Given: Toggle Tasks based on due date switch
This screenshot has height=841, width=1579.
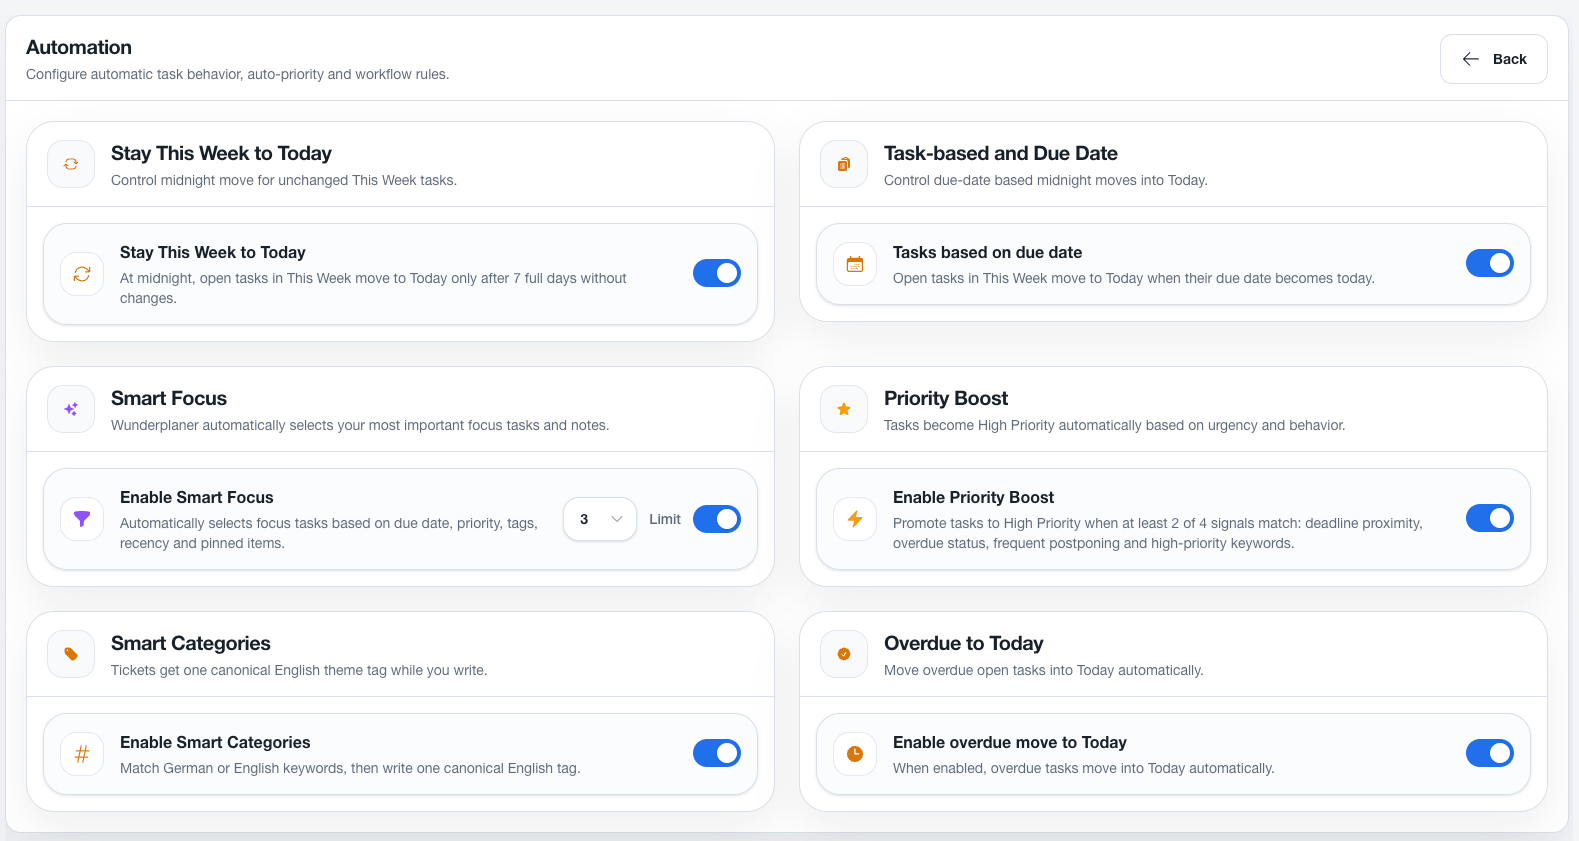Looking at the screenshot, I should point(1490,263).
